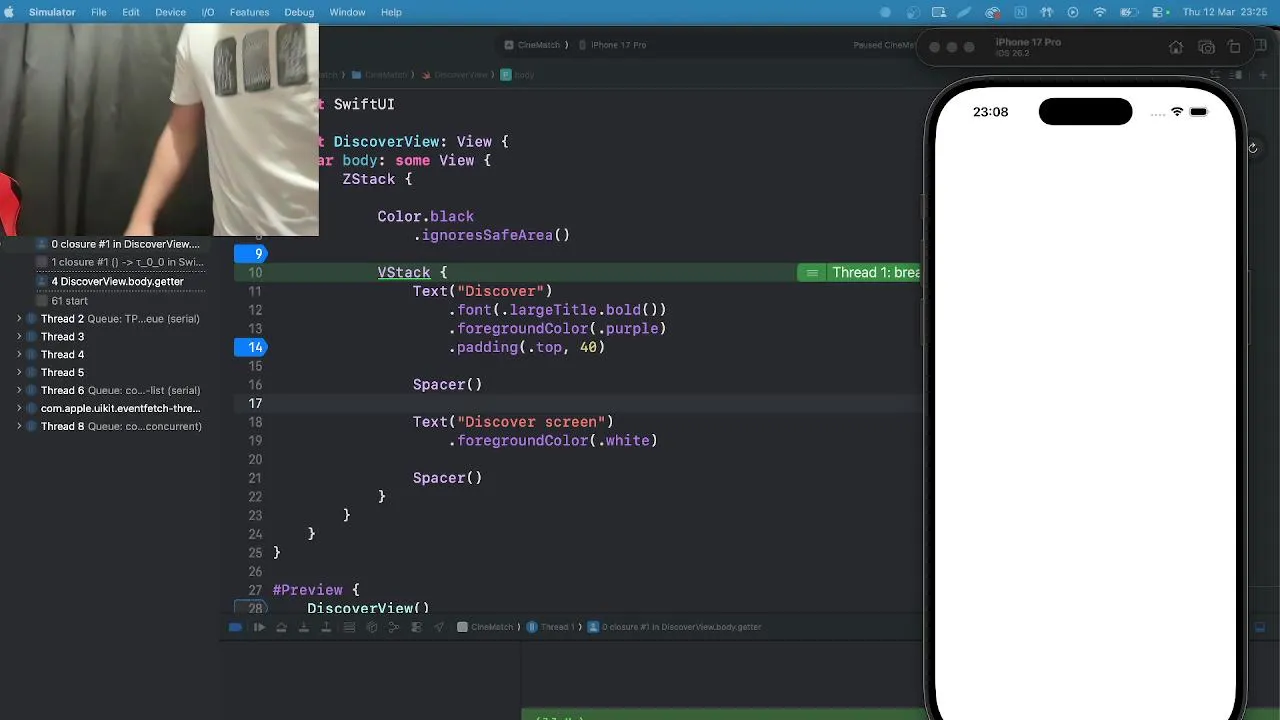Toggle the breakpoints activation button in debug bar
This screenshot has width=1280, height=720.
pos(235,627)
